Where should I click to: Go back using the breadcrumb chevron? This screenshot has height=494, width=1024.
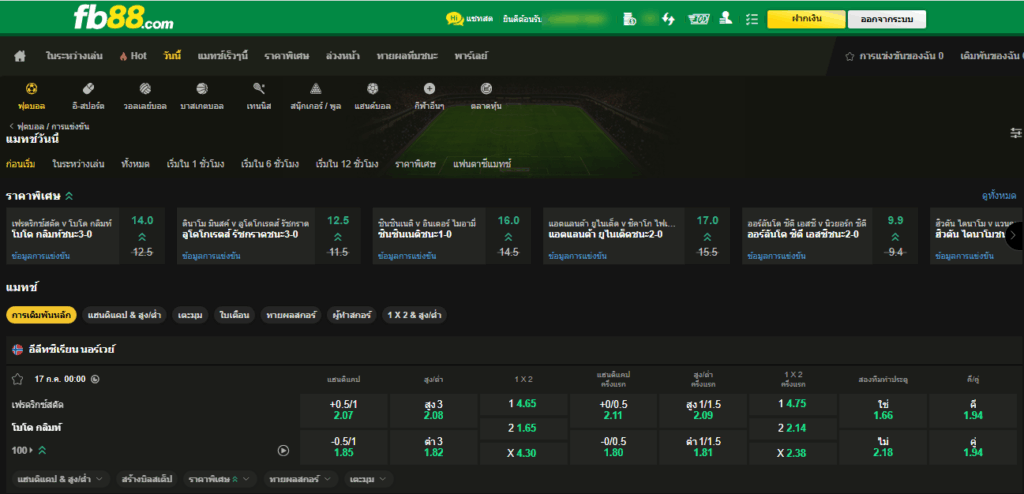click(12, 126)
